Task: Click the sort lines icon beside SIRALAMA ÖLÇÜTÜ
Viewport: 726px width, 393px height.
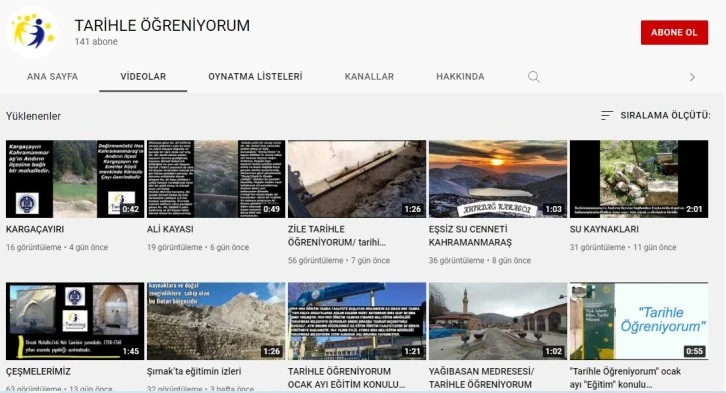Action: coord(607,115)
